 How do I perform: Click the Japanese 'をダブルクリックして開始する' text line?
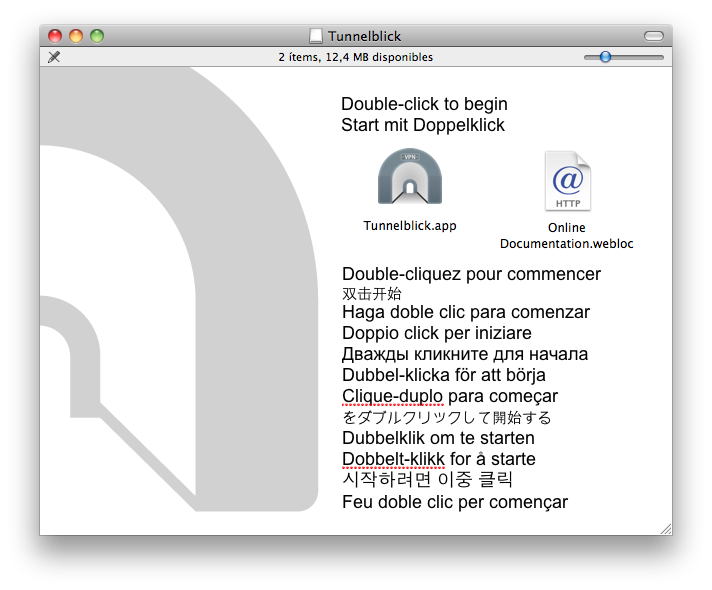tap(447, 417)
